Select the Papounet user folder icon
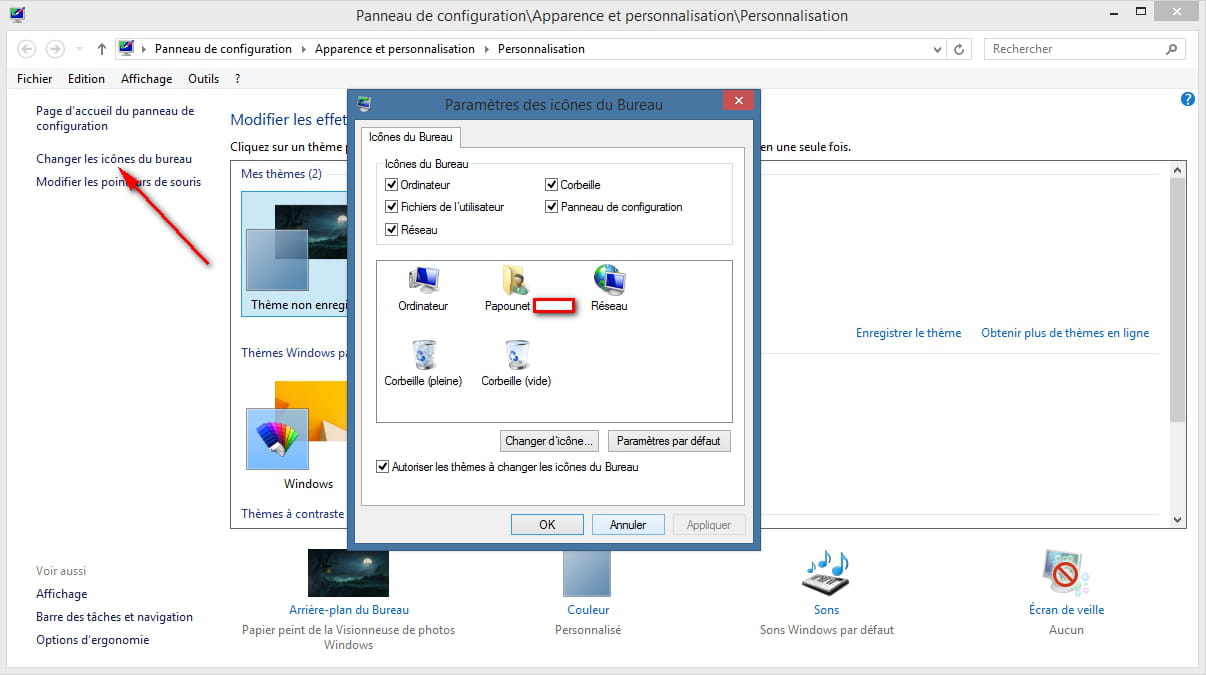This screenshot has width=1206, height=675. pos(515,281)
